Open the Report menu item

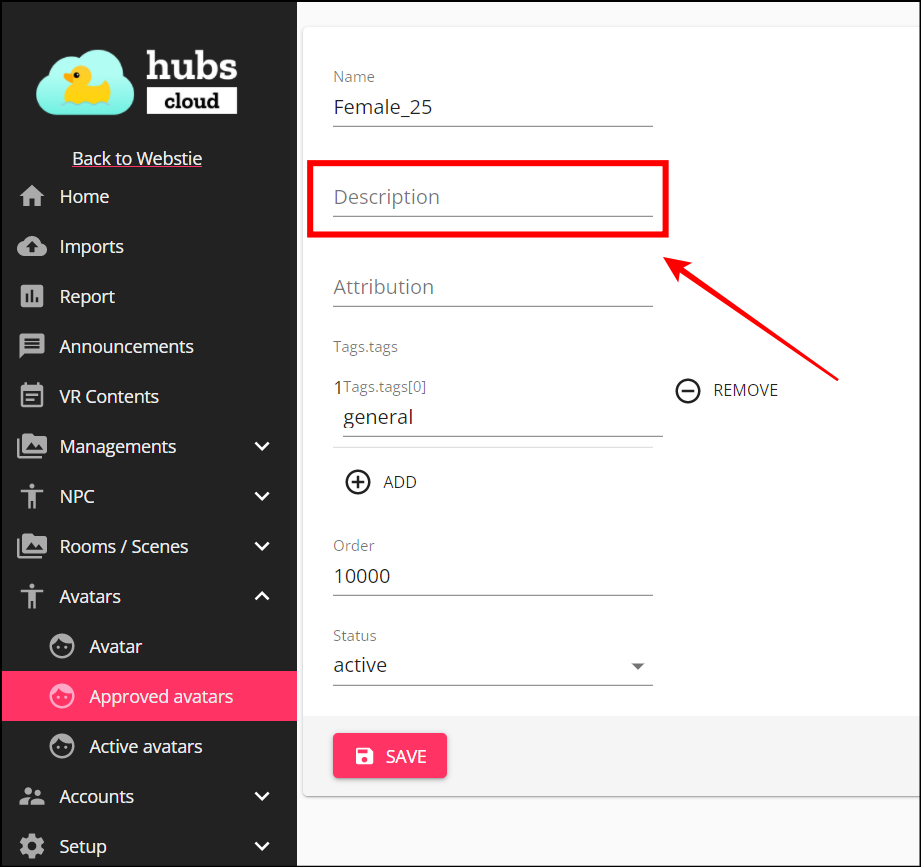click(149, 297)
